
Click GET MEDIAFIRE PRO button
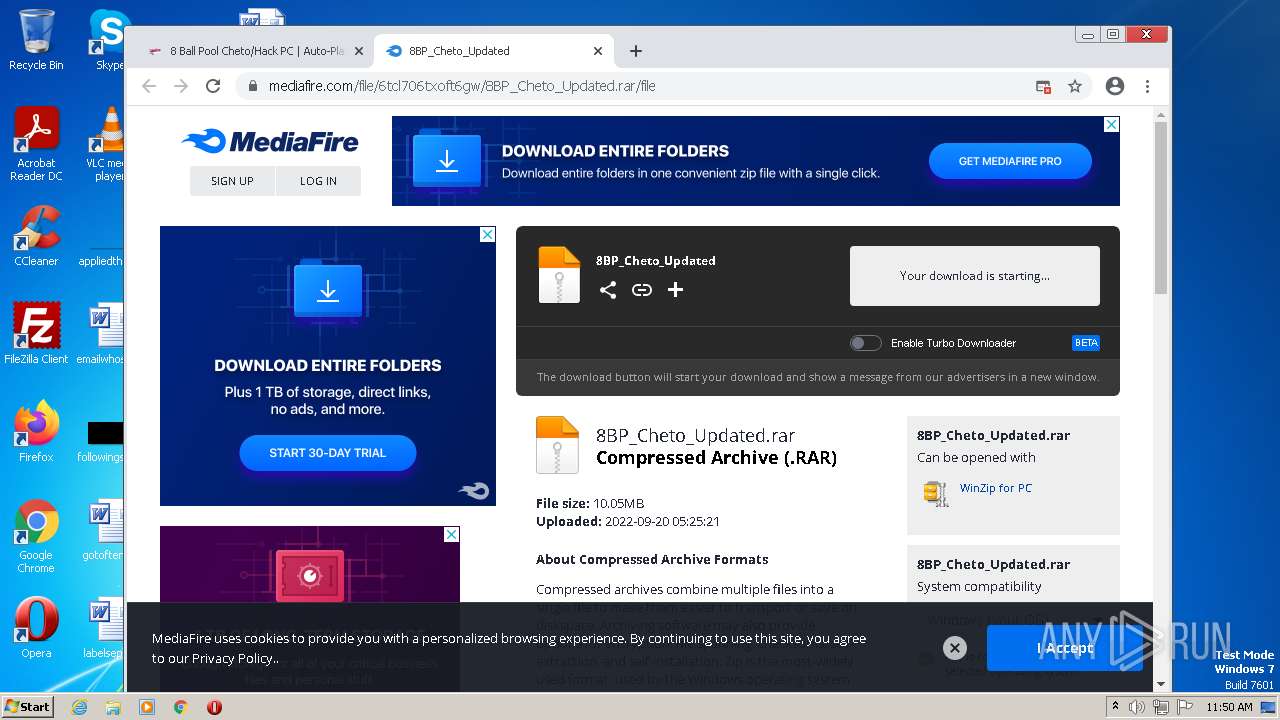1010,161
